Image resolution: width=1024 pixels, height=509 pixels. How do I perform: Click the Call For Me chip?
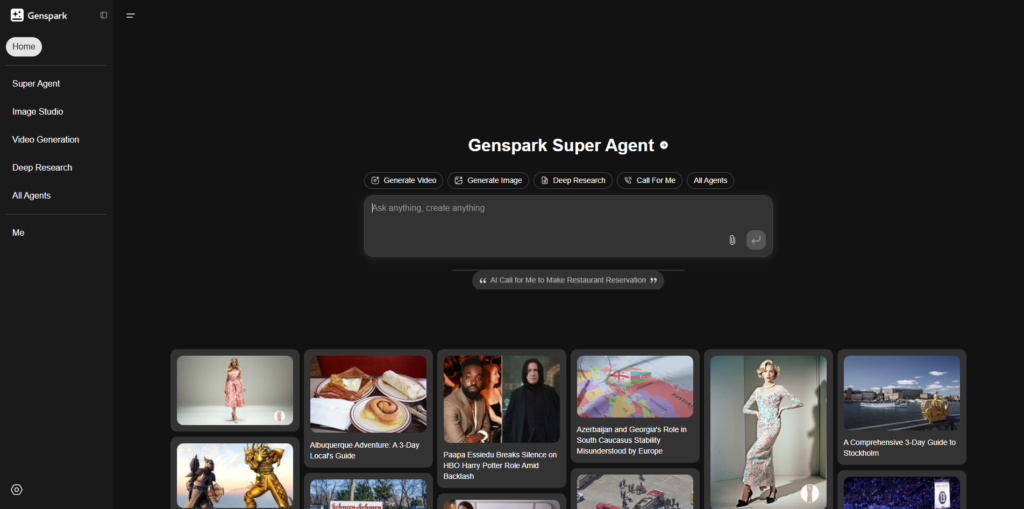pyautogui.click(x=650, y=180)
